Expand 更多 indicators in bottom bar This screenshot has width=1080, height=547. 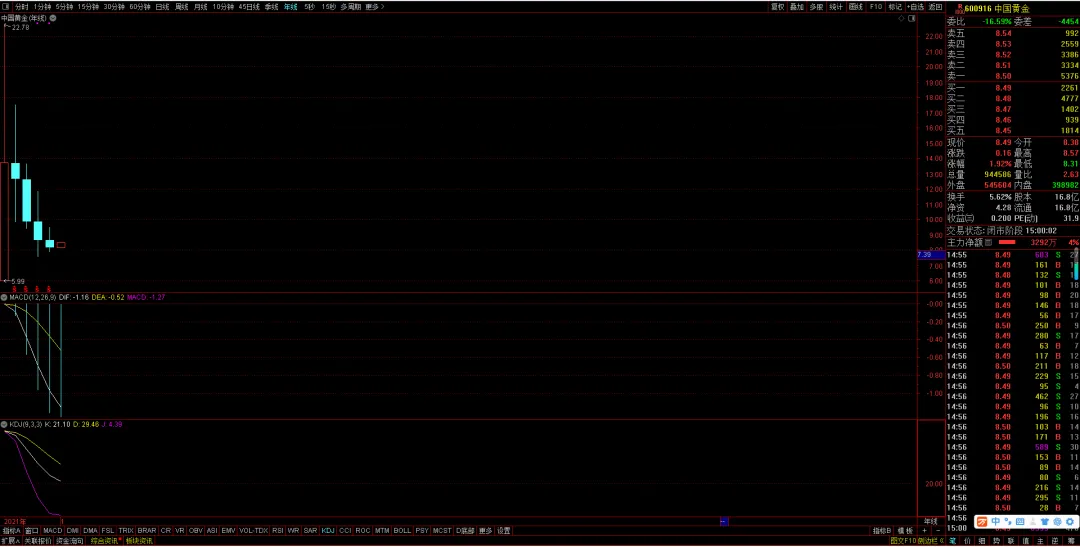[486, 531]
